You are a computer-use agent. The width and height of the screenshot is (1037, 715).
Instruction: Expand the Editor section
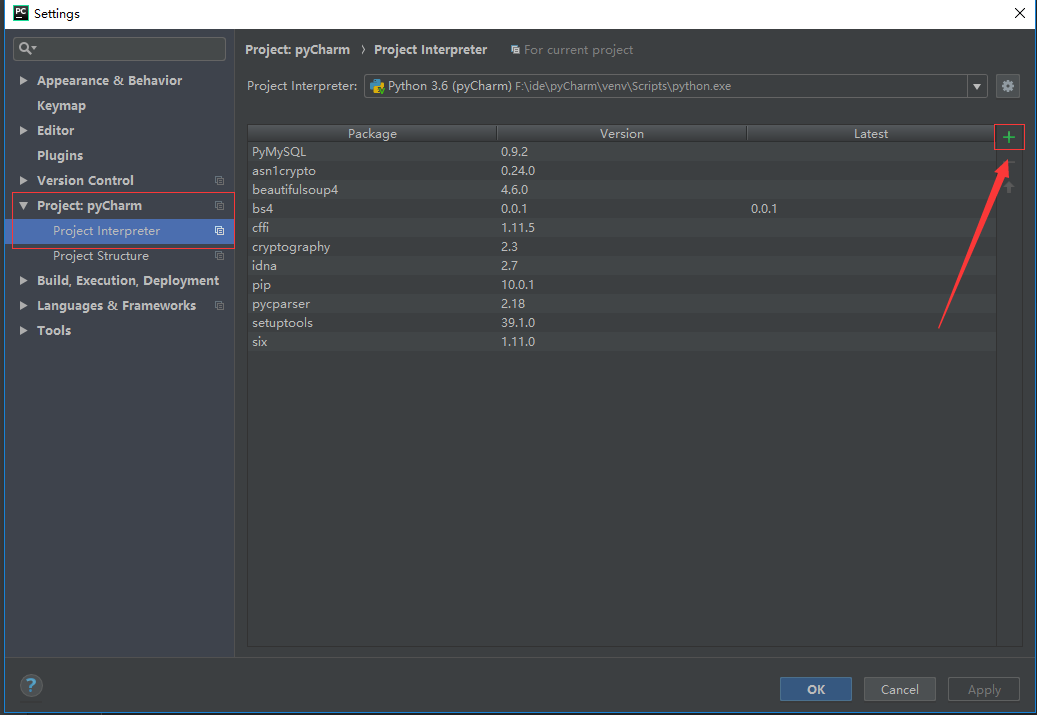coord(23,130)
